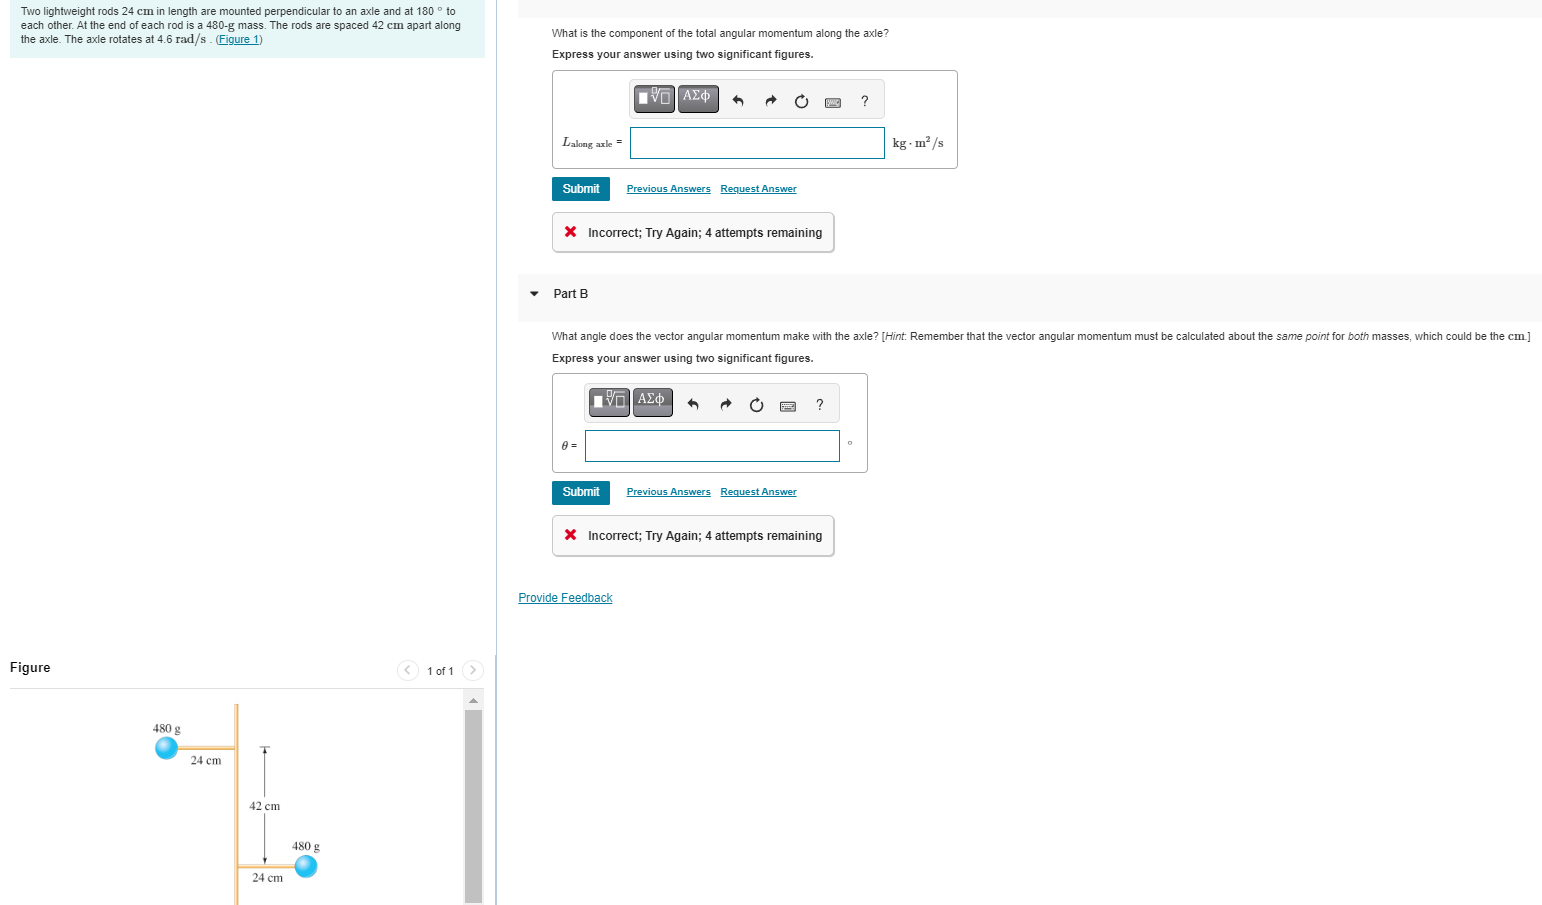Click the next figure arrow
The image size is (1542, 905).
point(472,670)
